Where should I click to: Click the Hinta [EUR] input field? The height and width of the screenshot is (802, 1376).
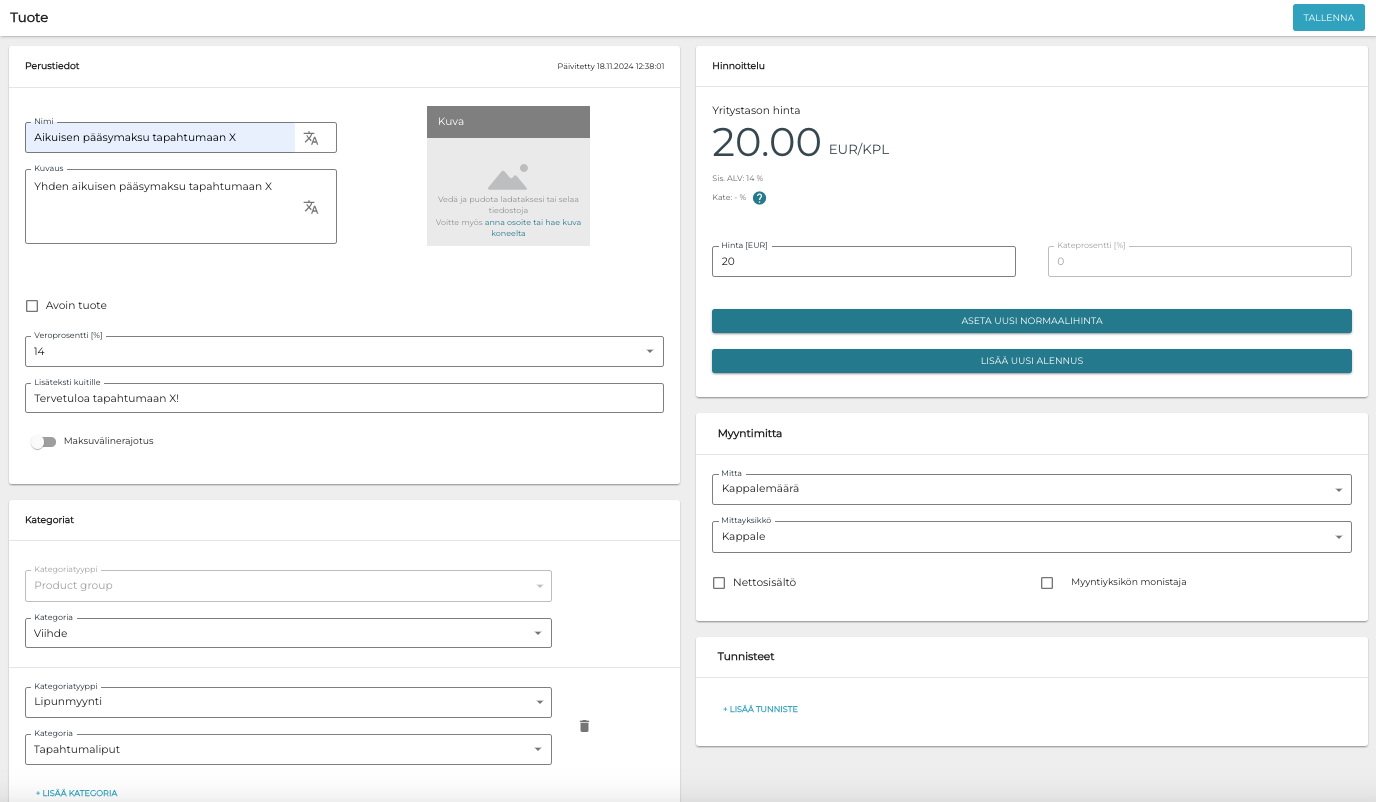click(x=863, y=262)
